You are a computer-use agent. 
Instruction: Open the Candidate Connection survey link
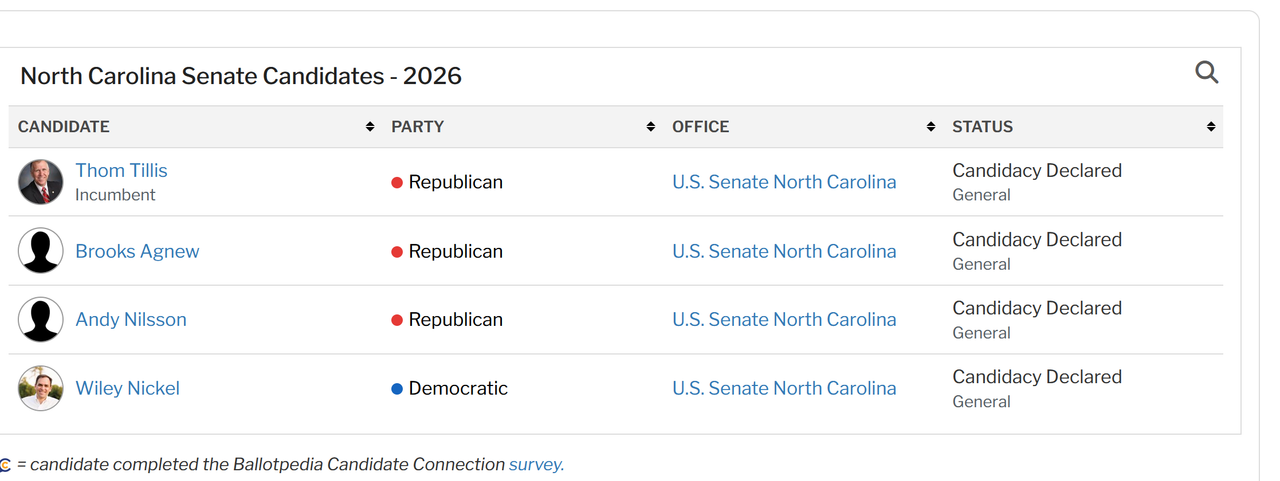[536, 464]
